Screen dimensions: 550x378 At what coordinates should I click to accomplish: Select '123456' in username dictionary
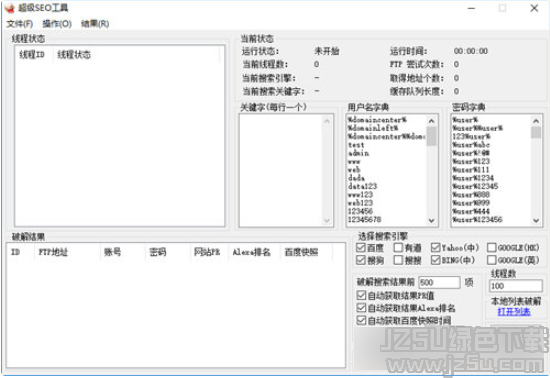pyautogui.click(x=360, y=211)
